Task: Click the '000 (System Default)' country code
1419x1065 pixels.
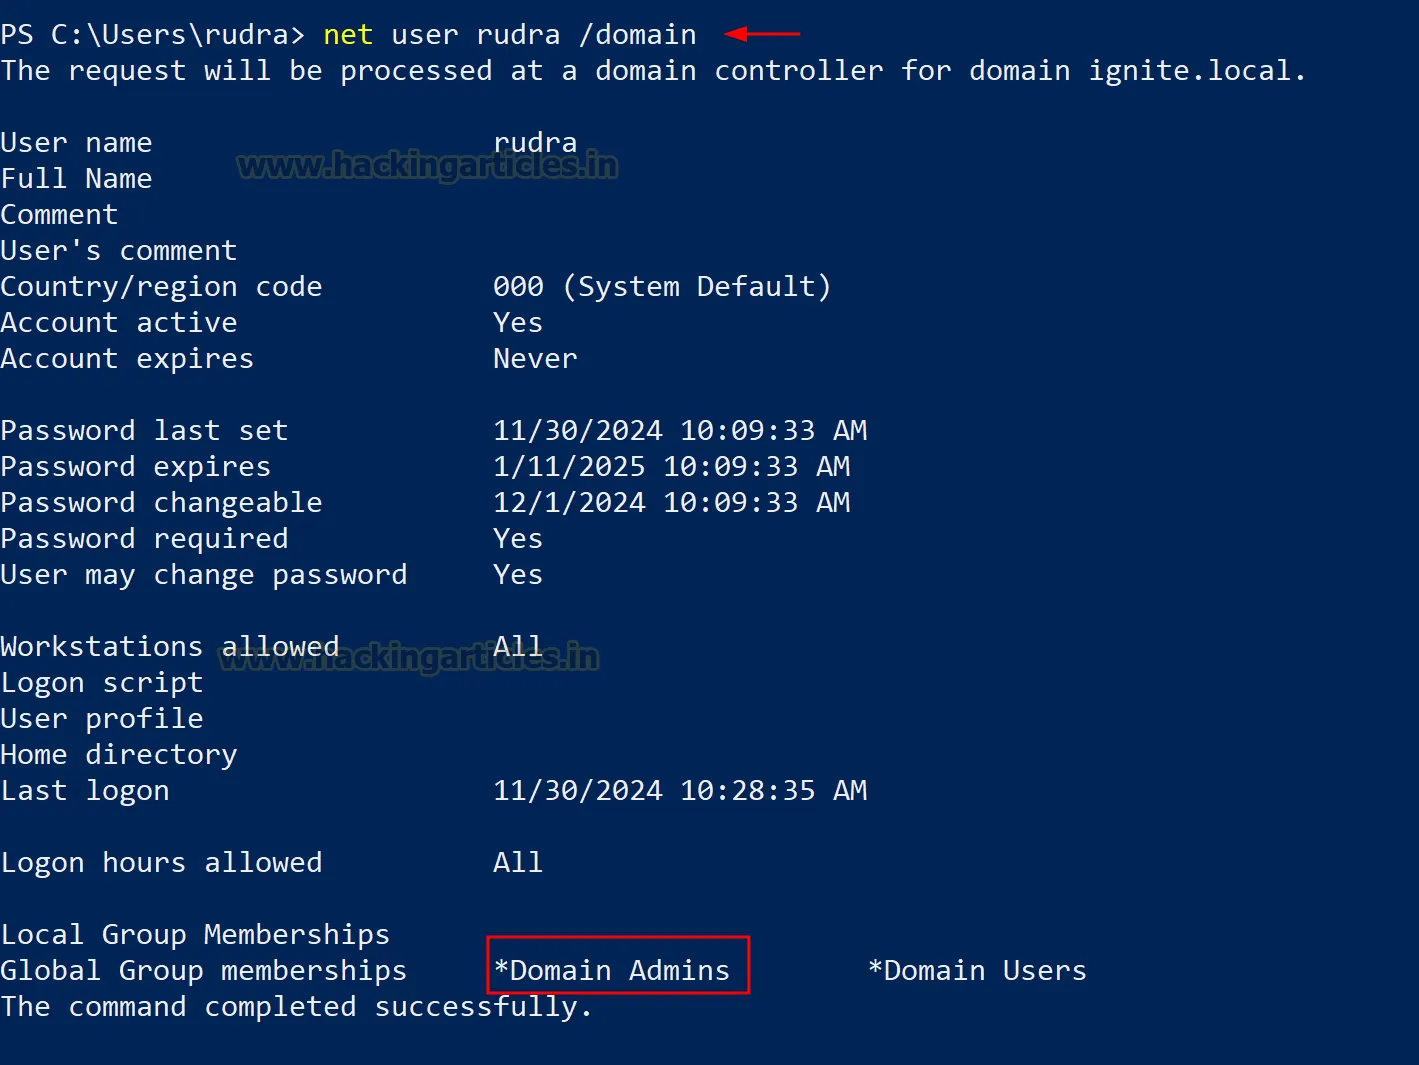Action: point(661,287)
